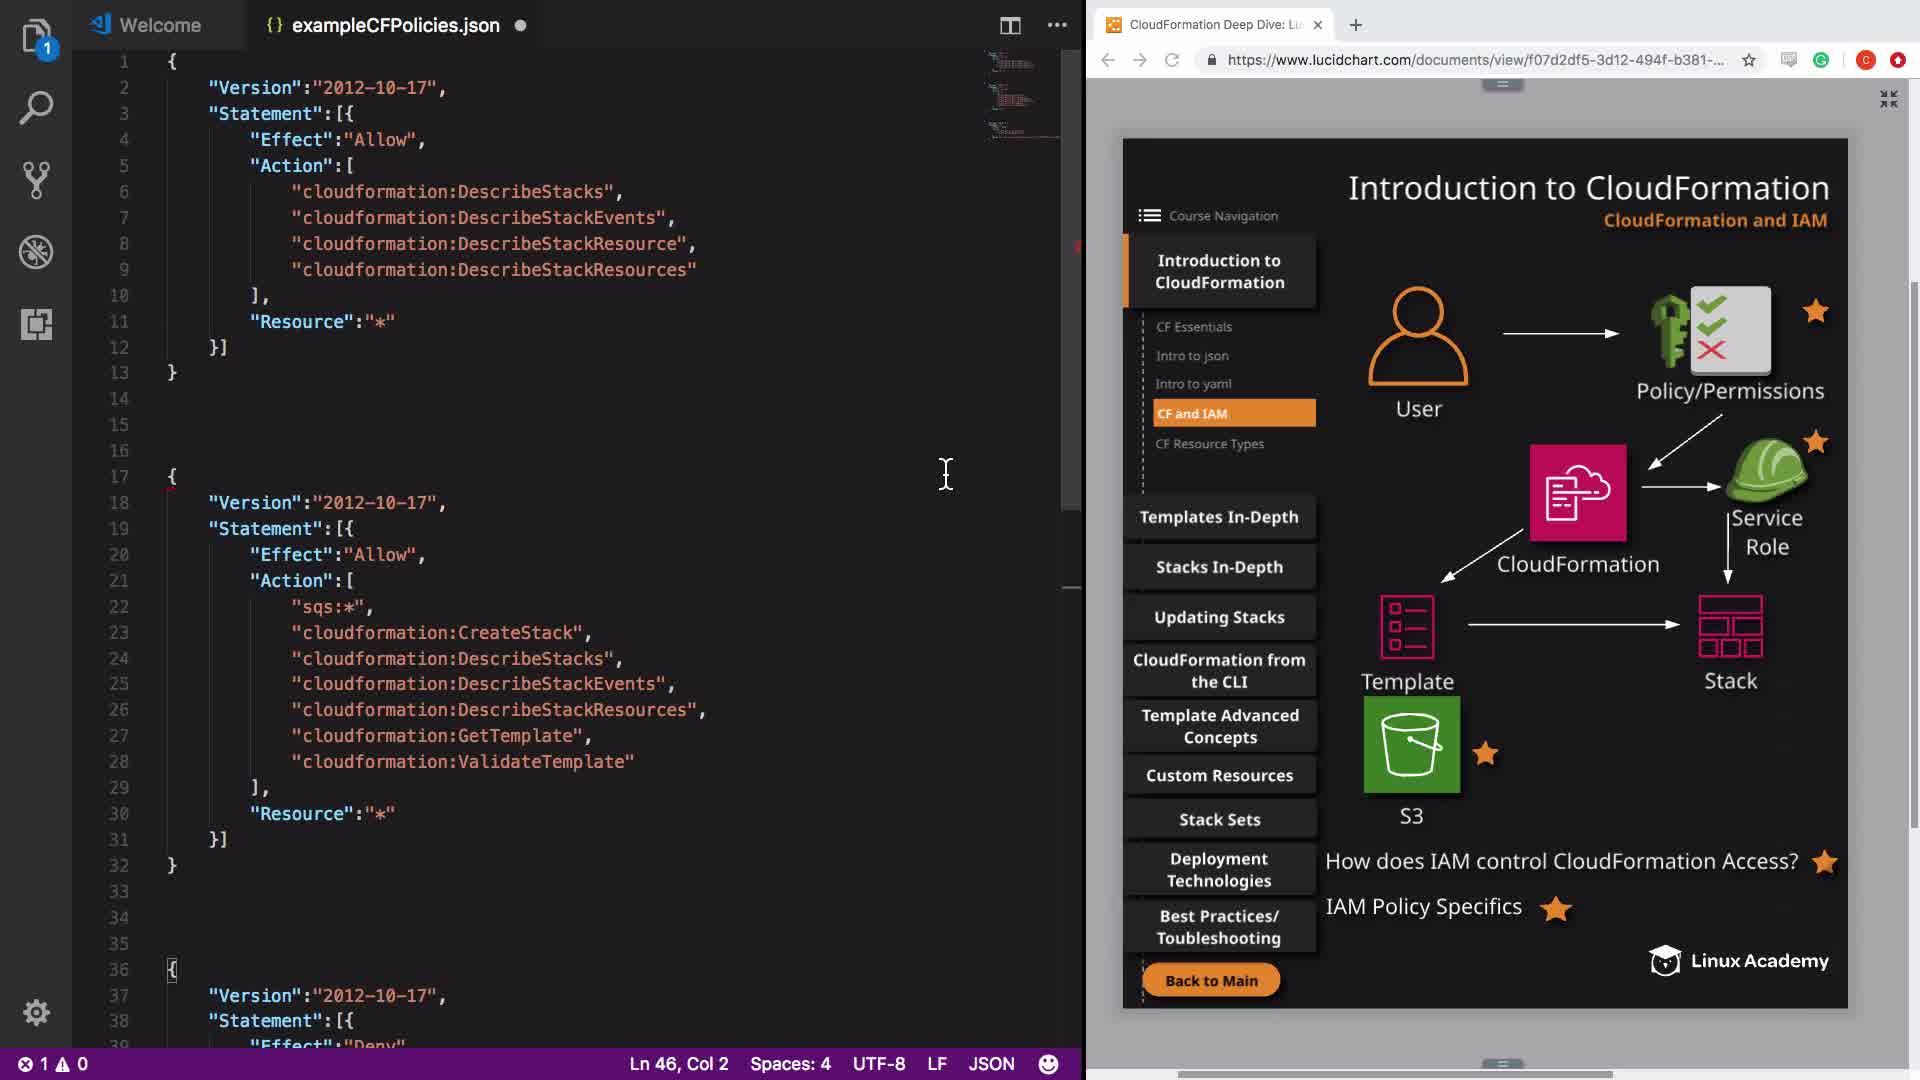The width and height of the screenshot is (1920, 1080).
Task: Click the browser address bar URL
Action: click(1474, 60)
